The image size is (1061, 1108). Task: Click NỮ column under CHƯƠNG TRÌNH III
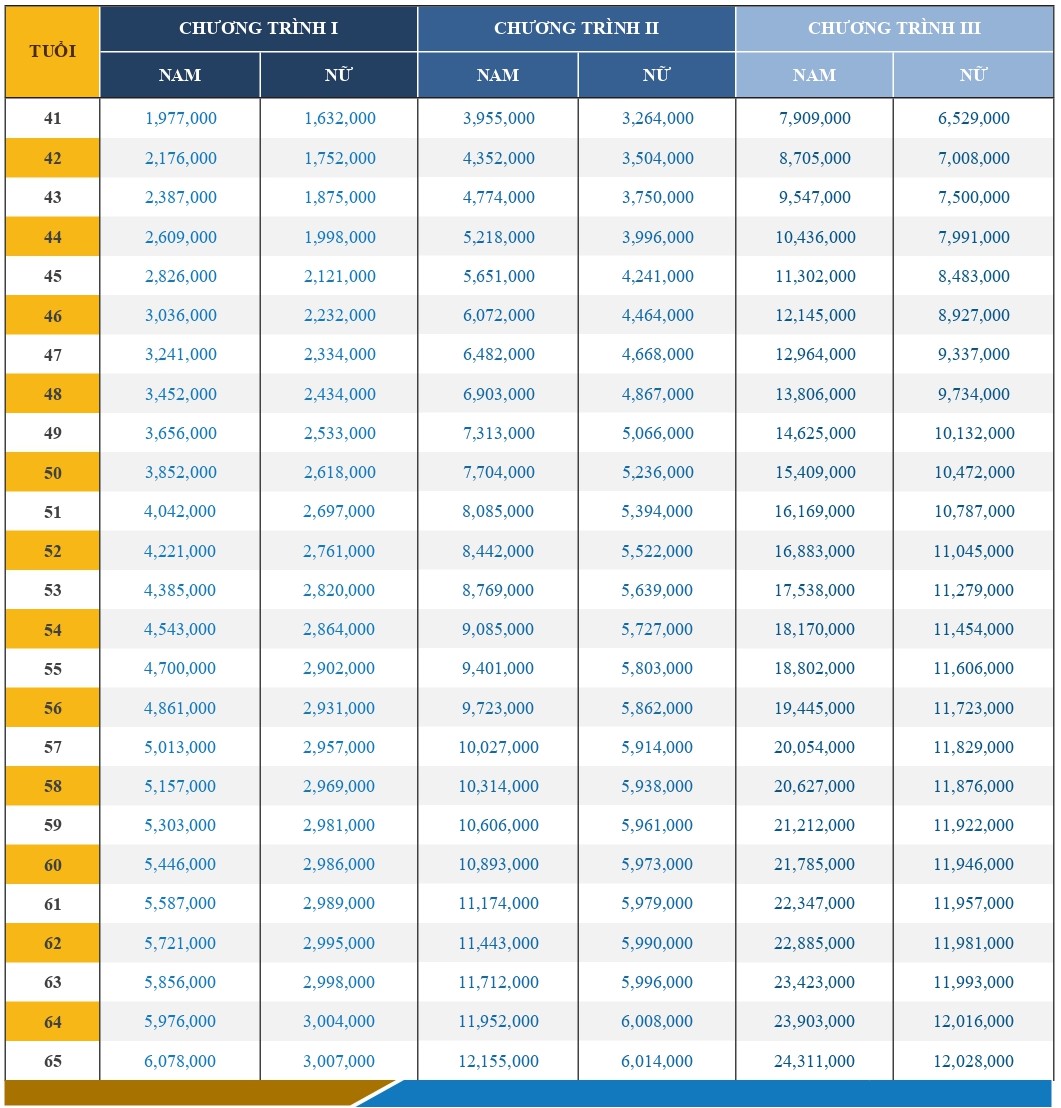pyautogui.click(x=973, y=75)
